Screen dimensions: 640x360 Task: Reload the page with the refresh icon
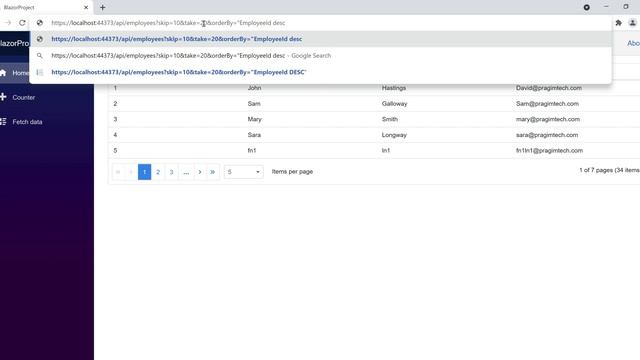click(22, 23)
